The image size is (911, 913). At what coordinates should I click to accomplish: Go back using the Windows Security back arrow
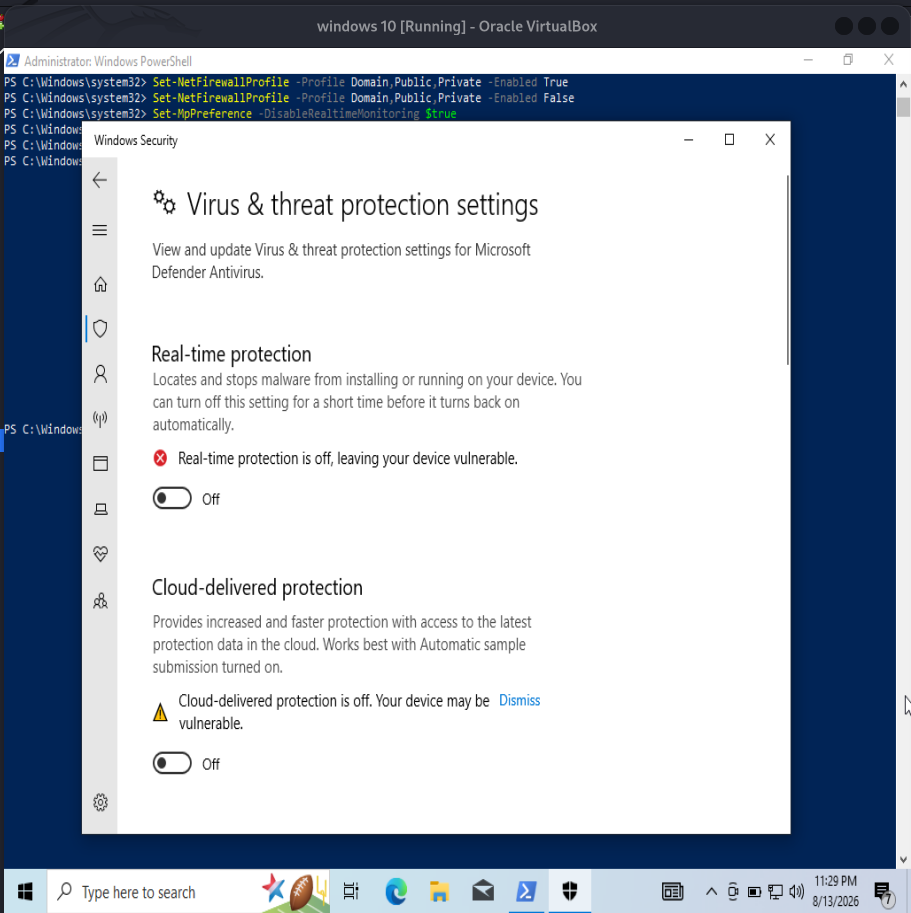pyautogui.click(x=100, y=180)
